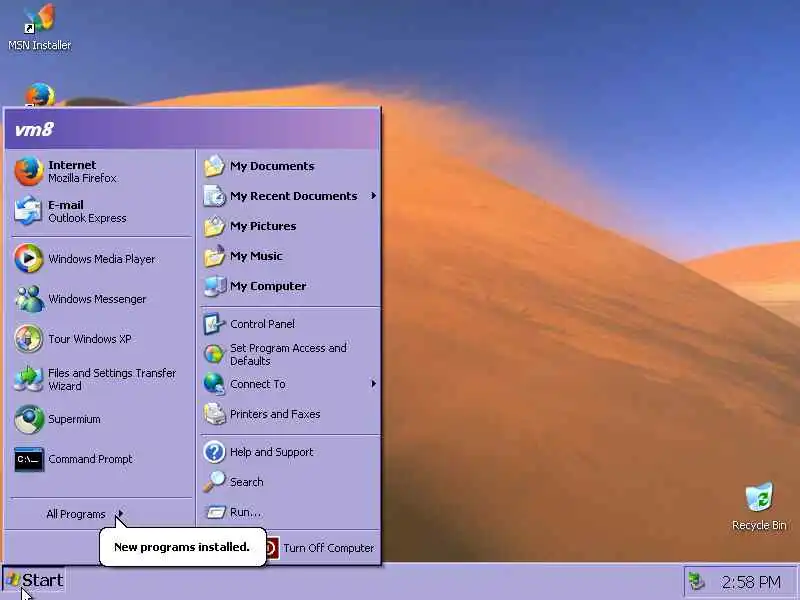This screenshot has width=800, height=600.
Task: Click the Printers and Faxes text label
Action: (275, 414)
